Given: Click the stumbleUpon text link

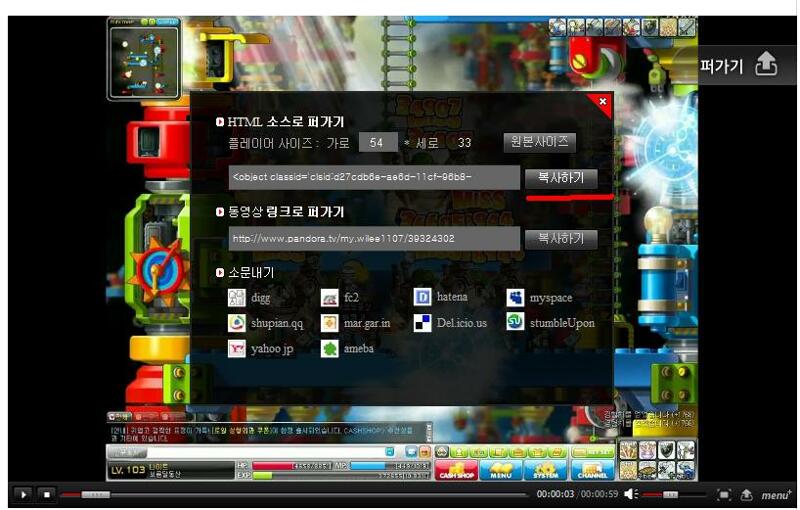Looking at the screenshot, I should pos(562,323).
